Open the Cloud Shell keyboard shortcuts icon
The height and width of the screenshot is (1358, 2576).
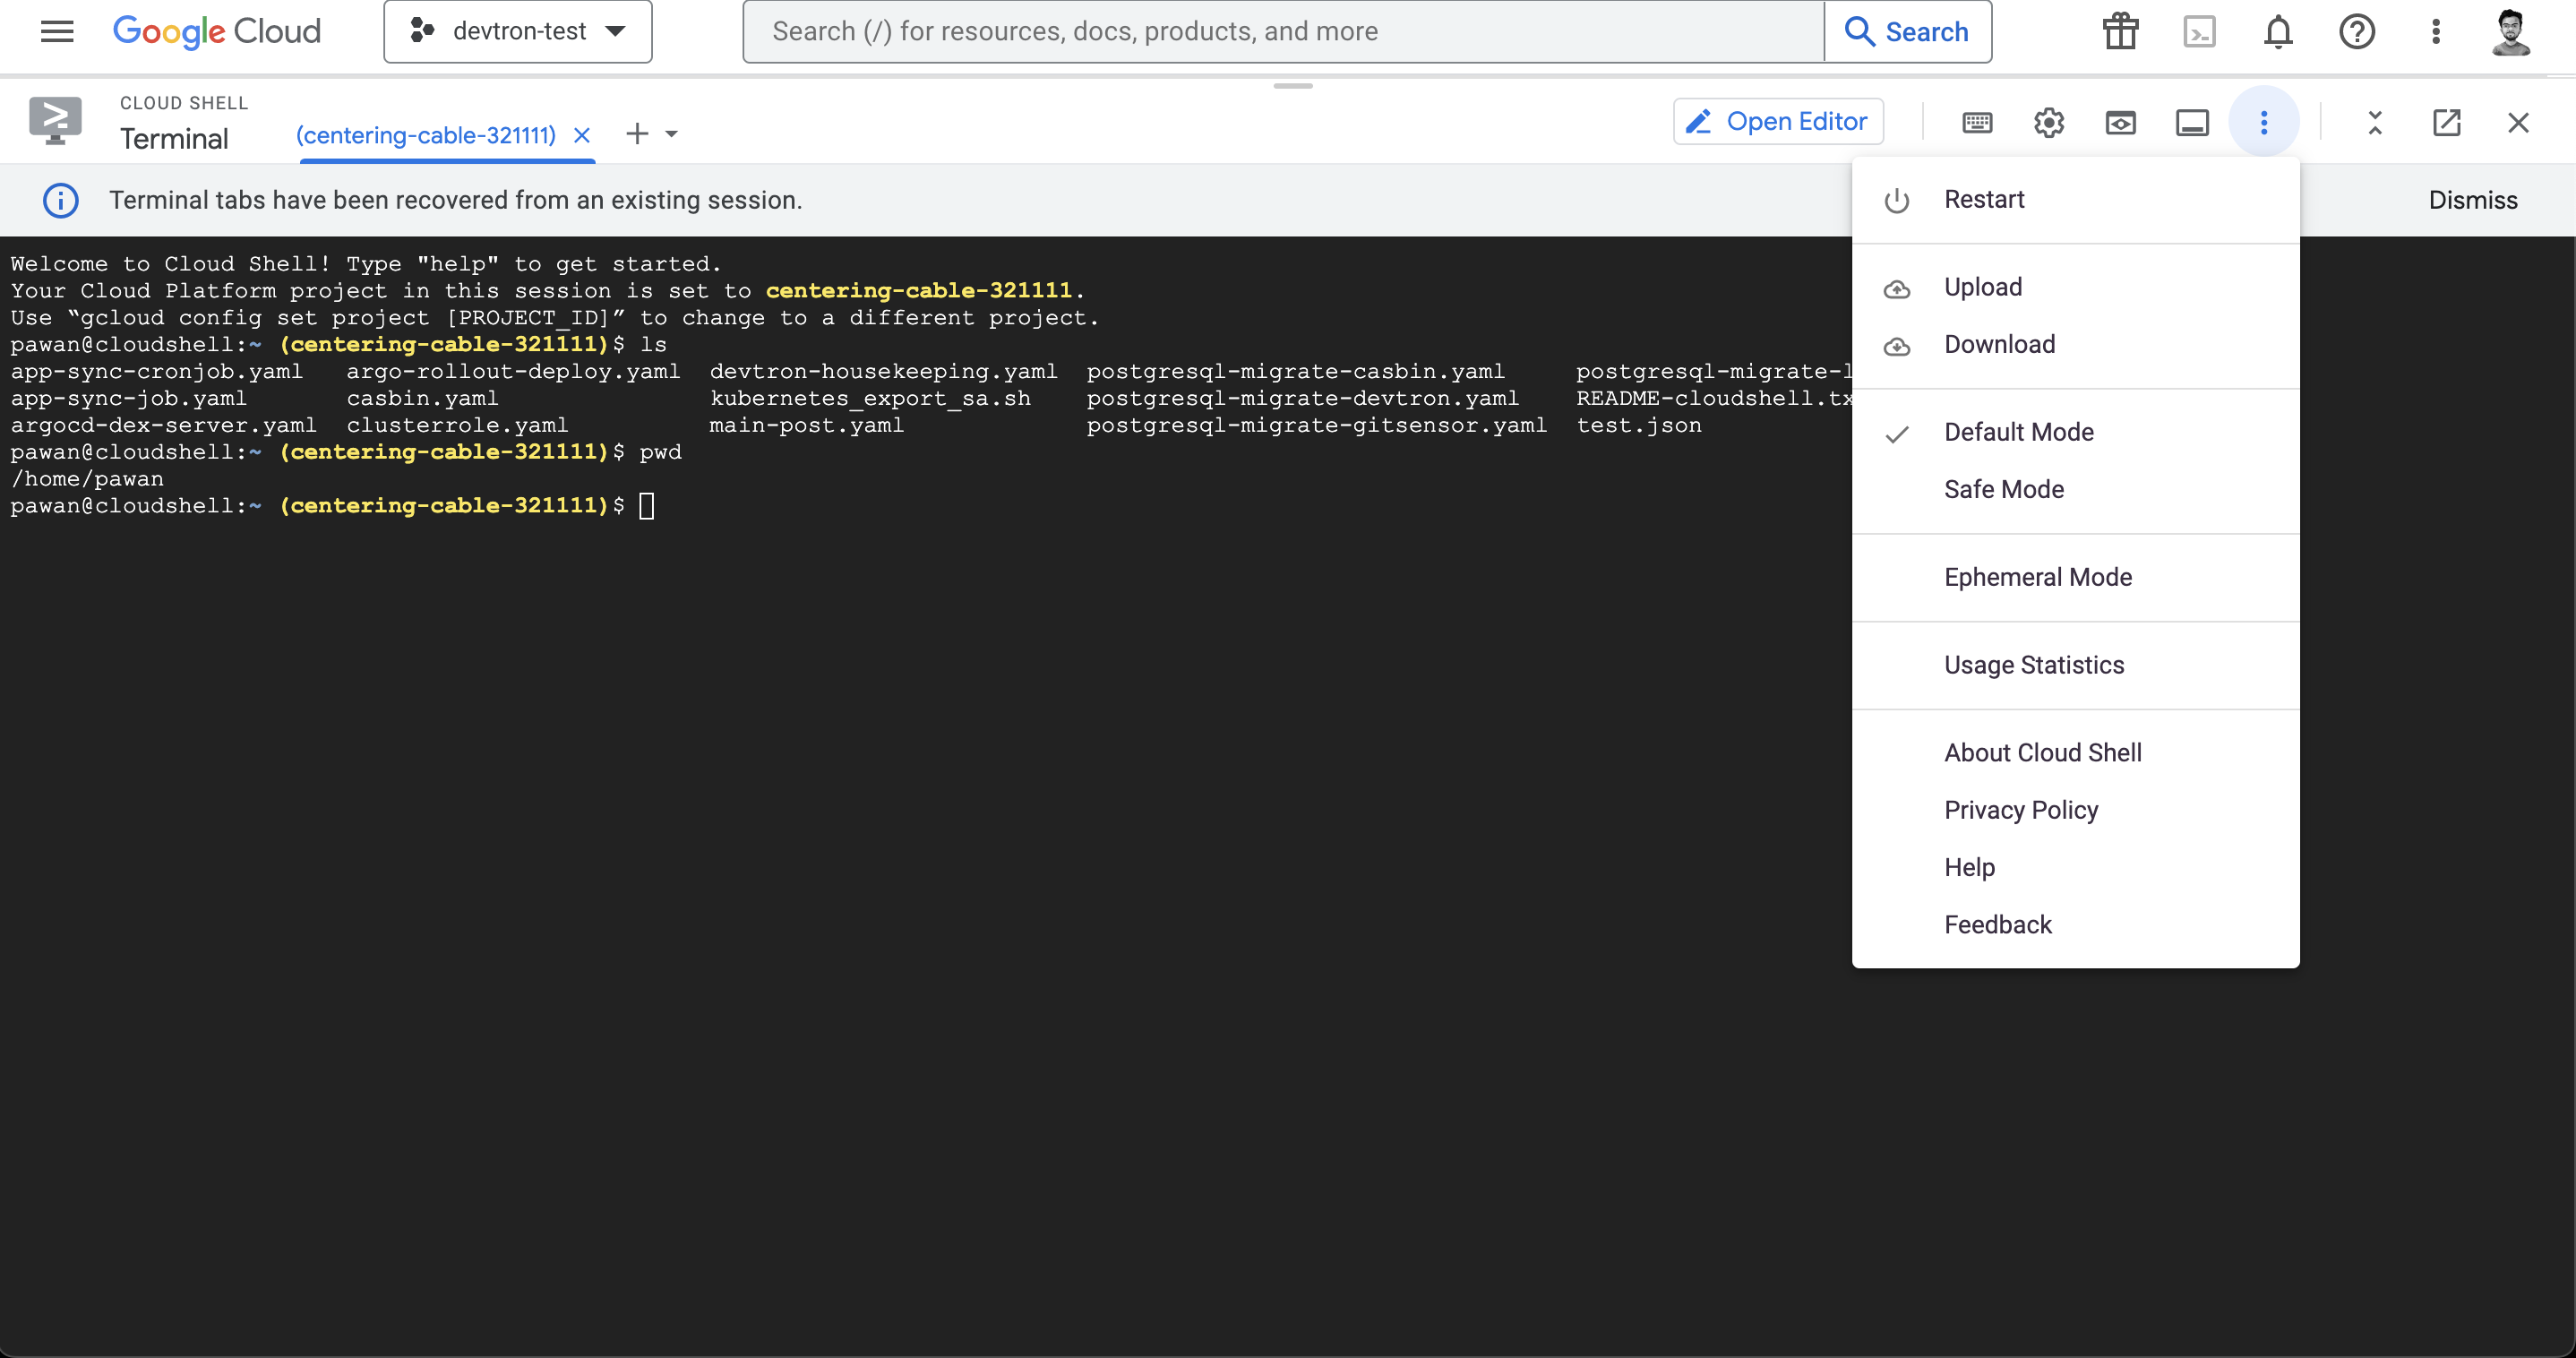coord(1976,122)
